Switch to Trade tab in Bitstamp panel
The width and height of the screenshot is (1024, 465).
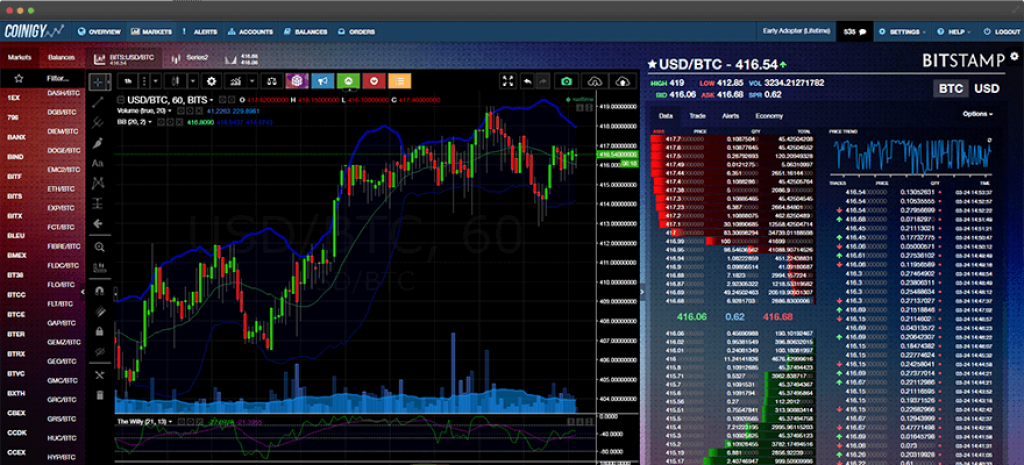click(697, 116)
